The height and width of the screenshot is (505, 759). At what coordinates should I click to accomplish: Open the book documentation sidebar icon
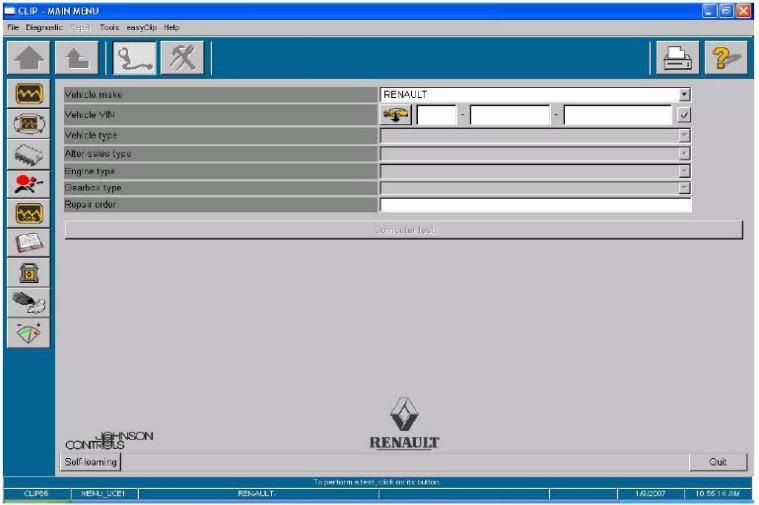tap(29, 243)
